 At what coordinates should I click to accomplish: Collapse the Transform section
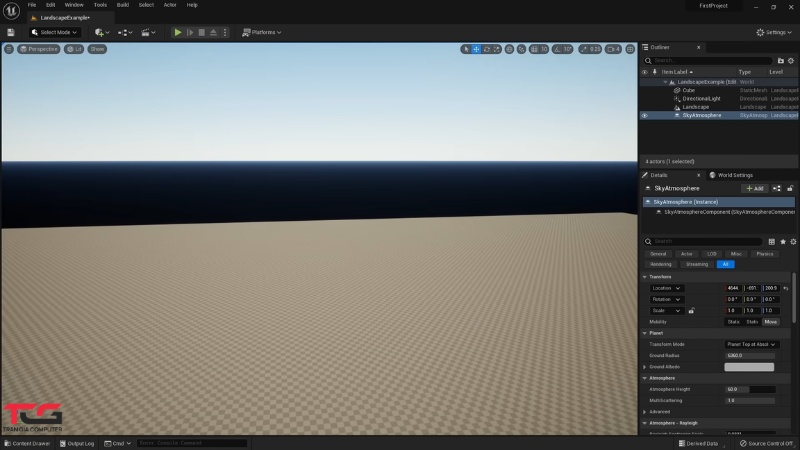(x=644, y=277)
